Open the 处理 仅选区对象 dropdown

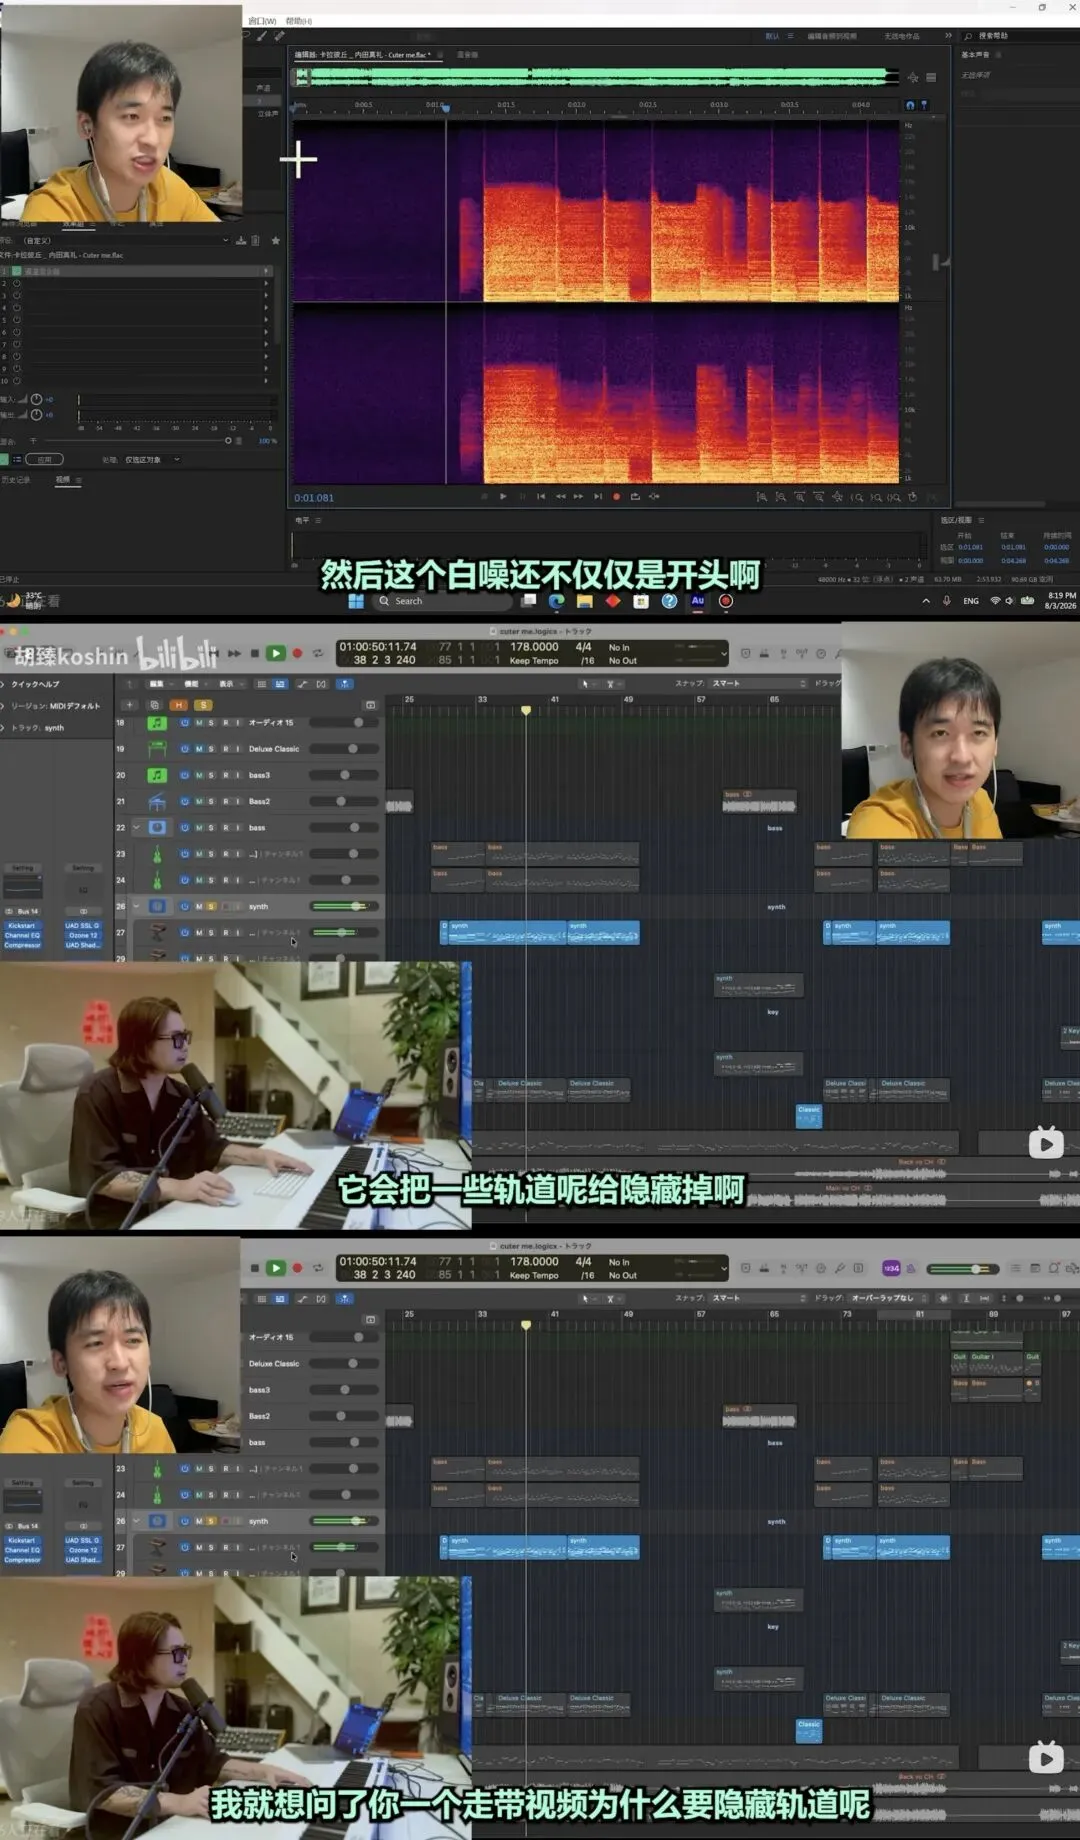pos(152,459)
